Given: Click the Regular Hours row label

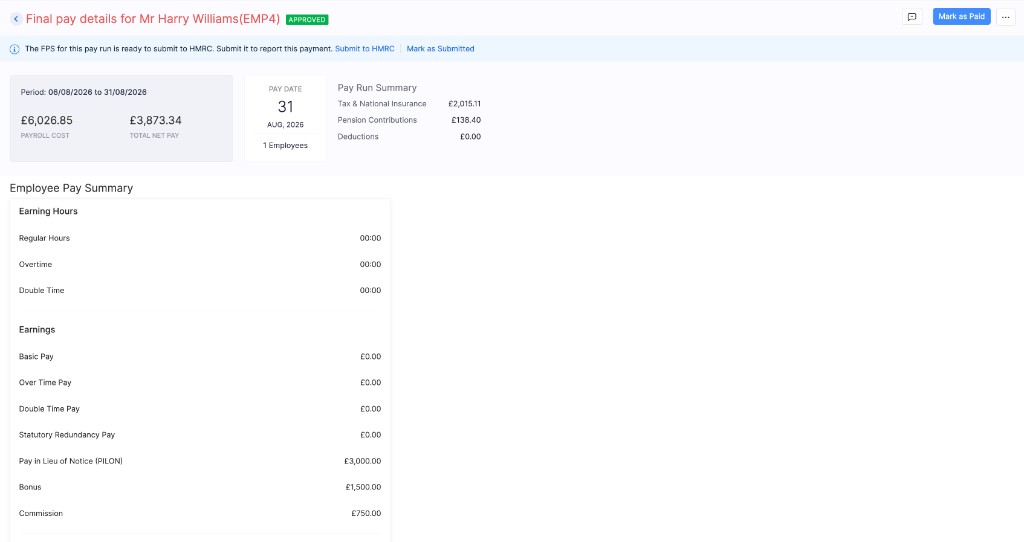Looking at the screenshot, I should (44, 238).
